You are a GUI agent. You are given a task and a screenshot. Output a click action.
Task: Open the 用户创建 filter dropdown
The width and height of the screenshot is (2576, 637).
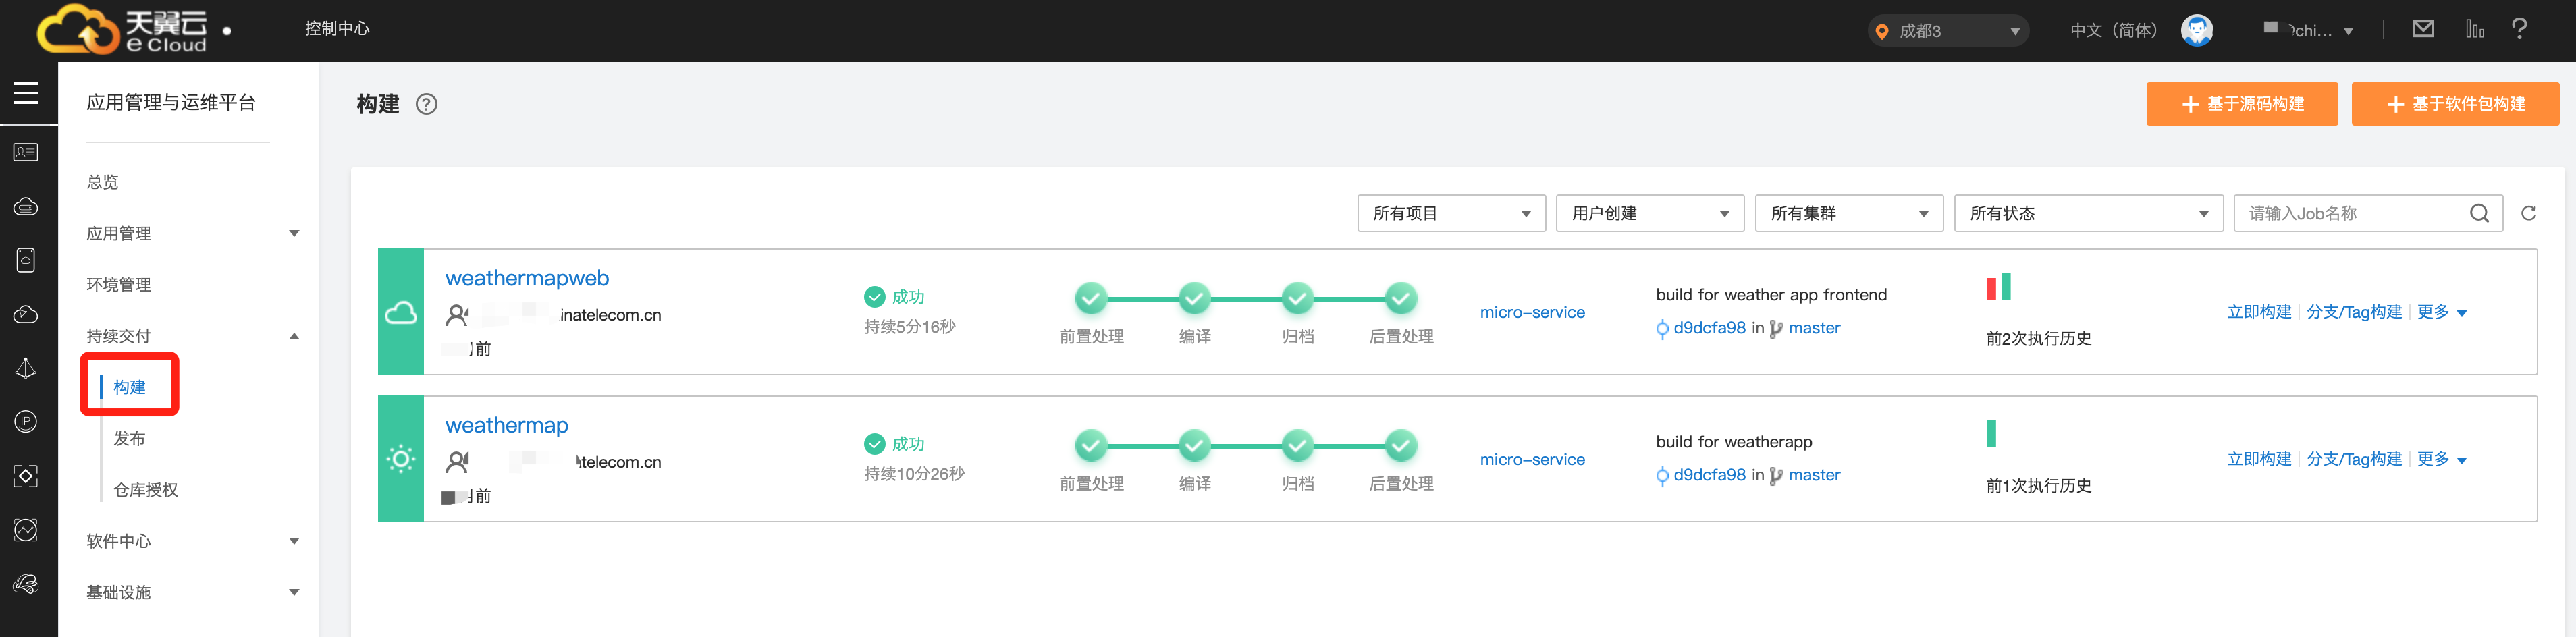[1650, 213]
